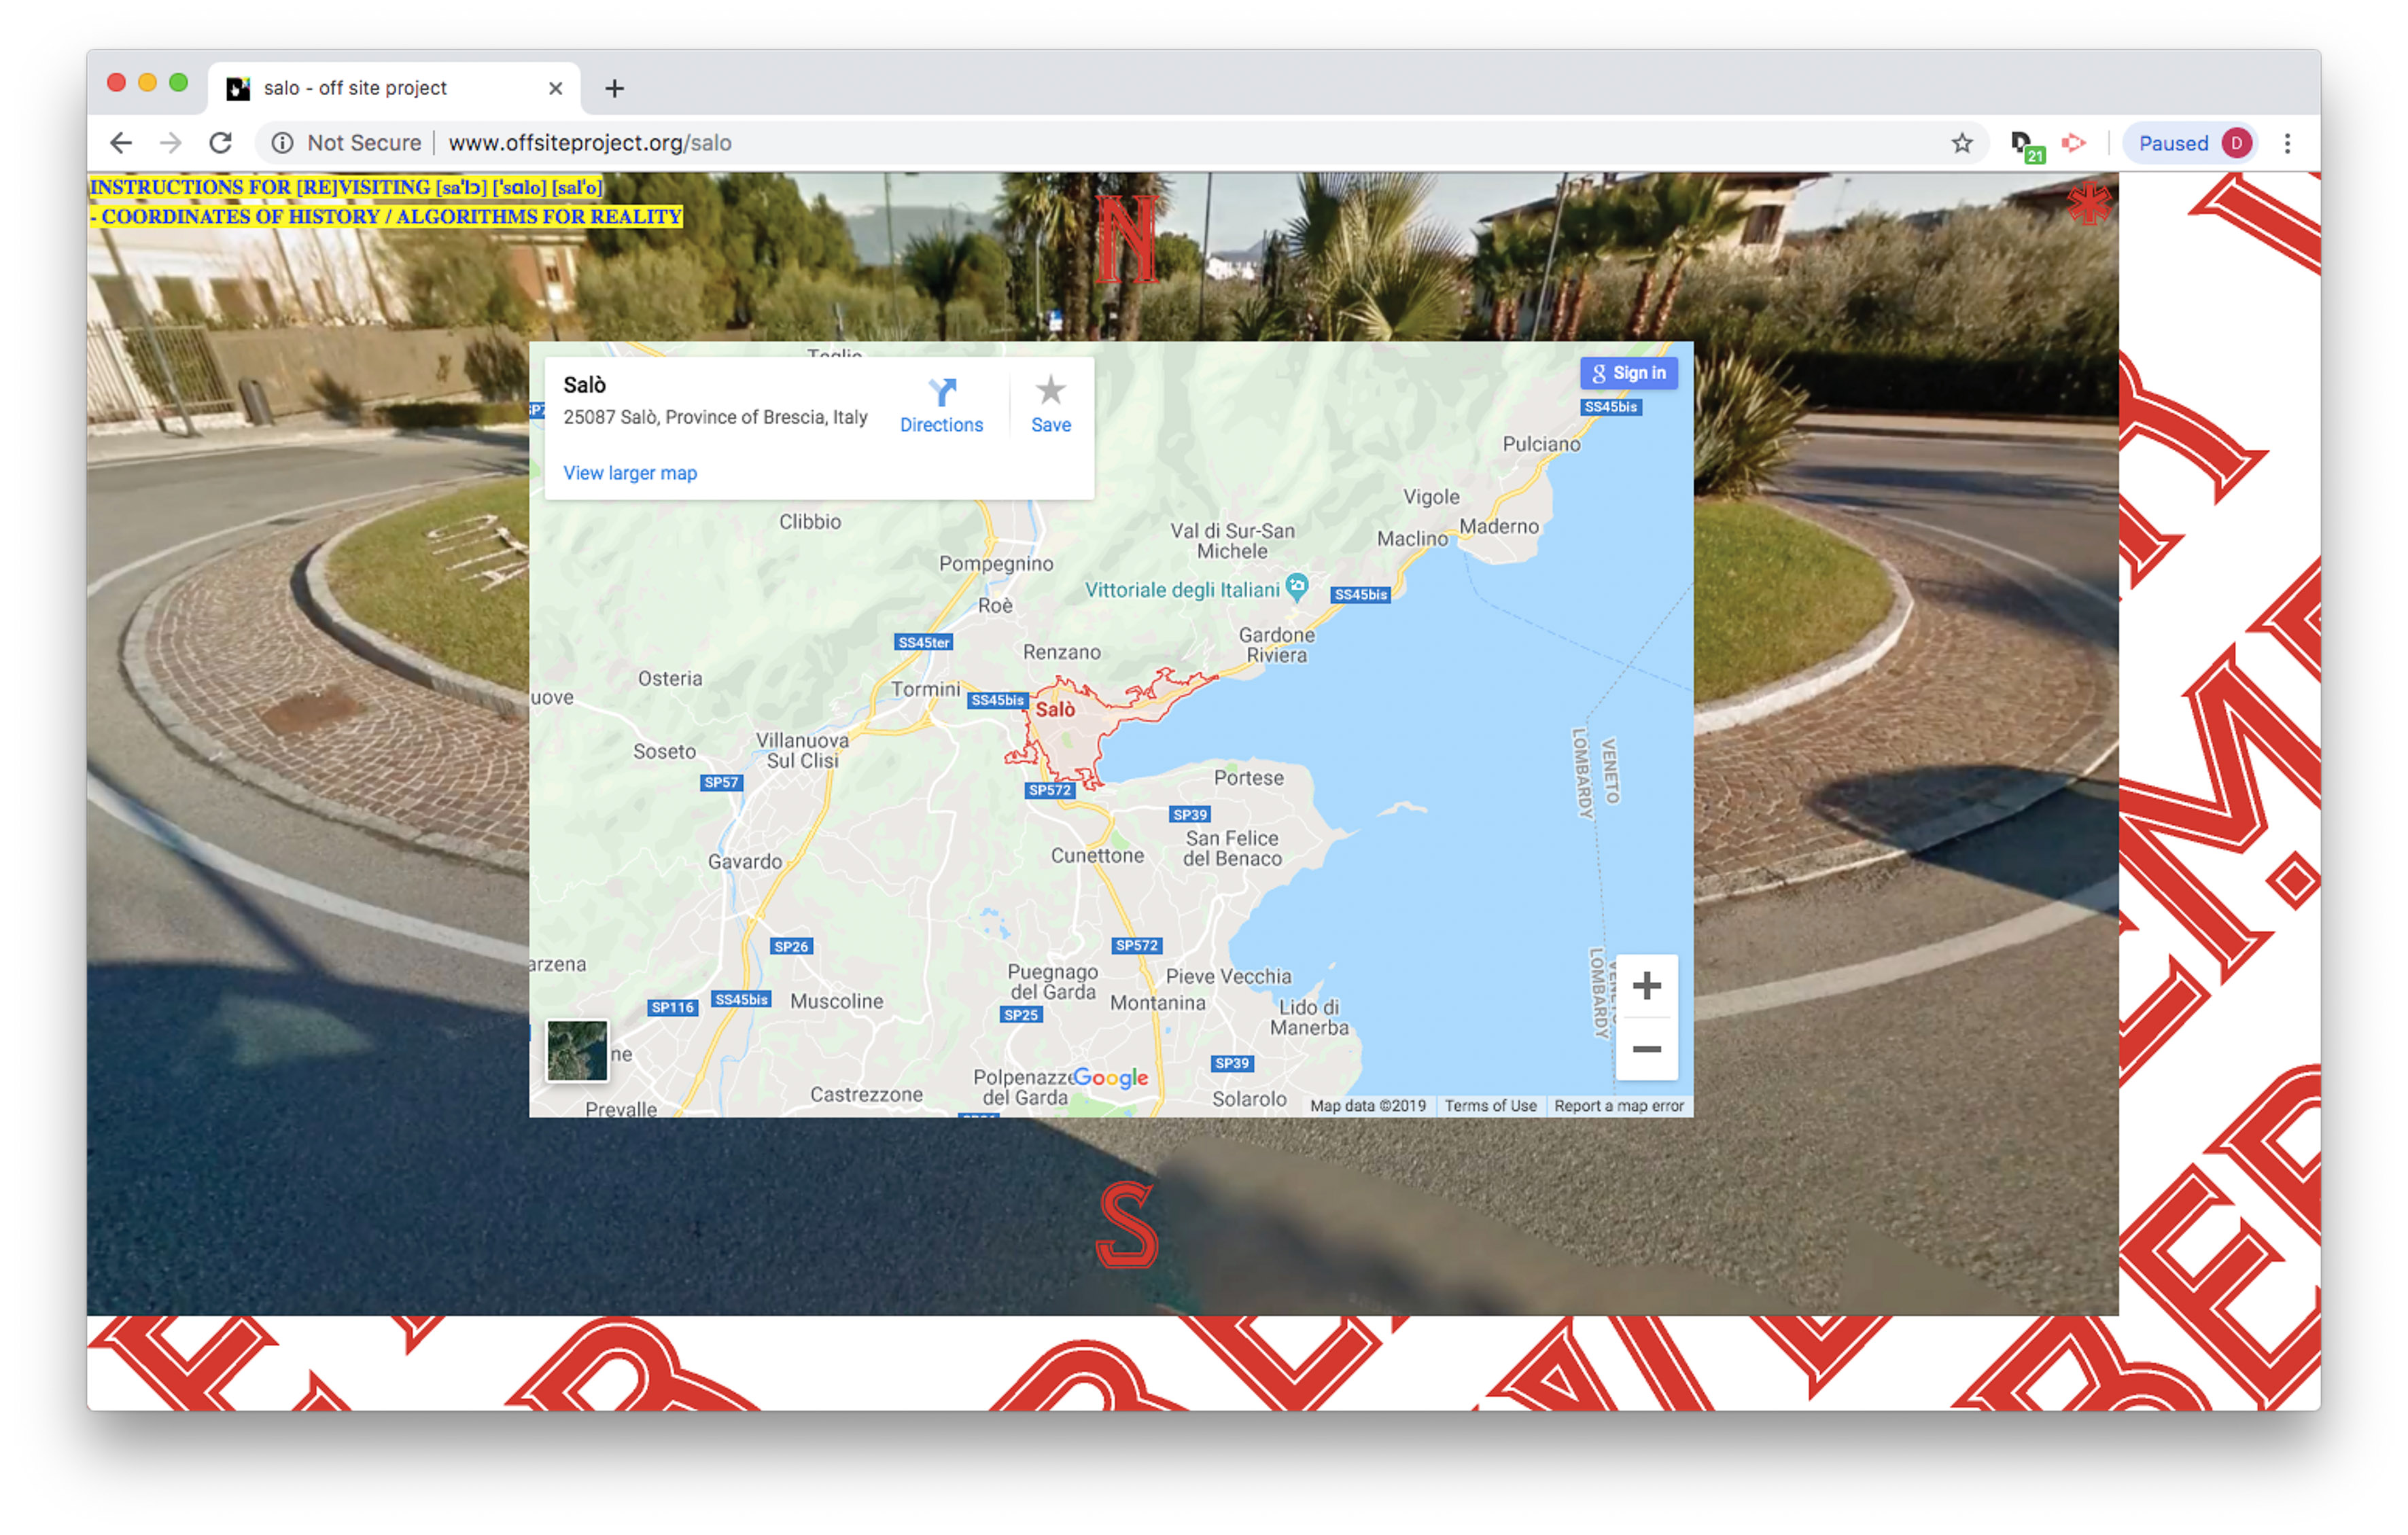2408x1535 pixels.
Task: Reload the salo page
Action: tap(221, 143)
